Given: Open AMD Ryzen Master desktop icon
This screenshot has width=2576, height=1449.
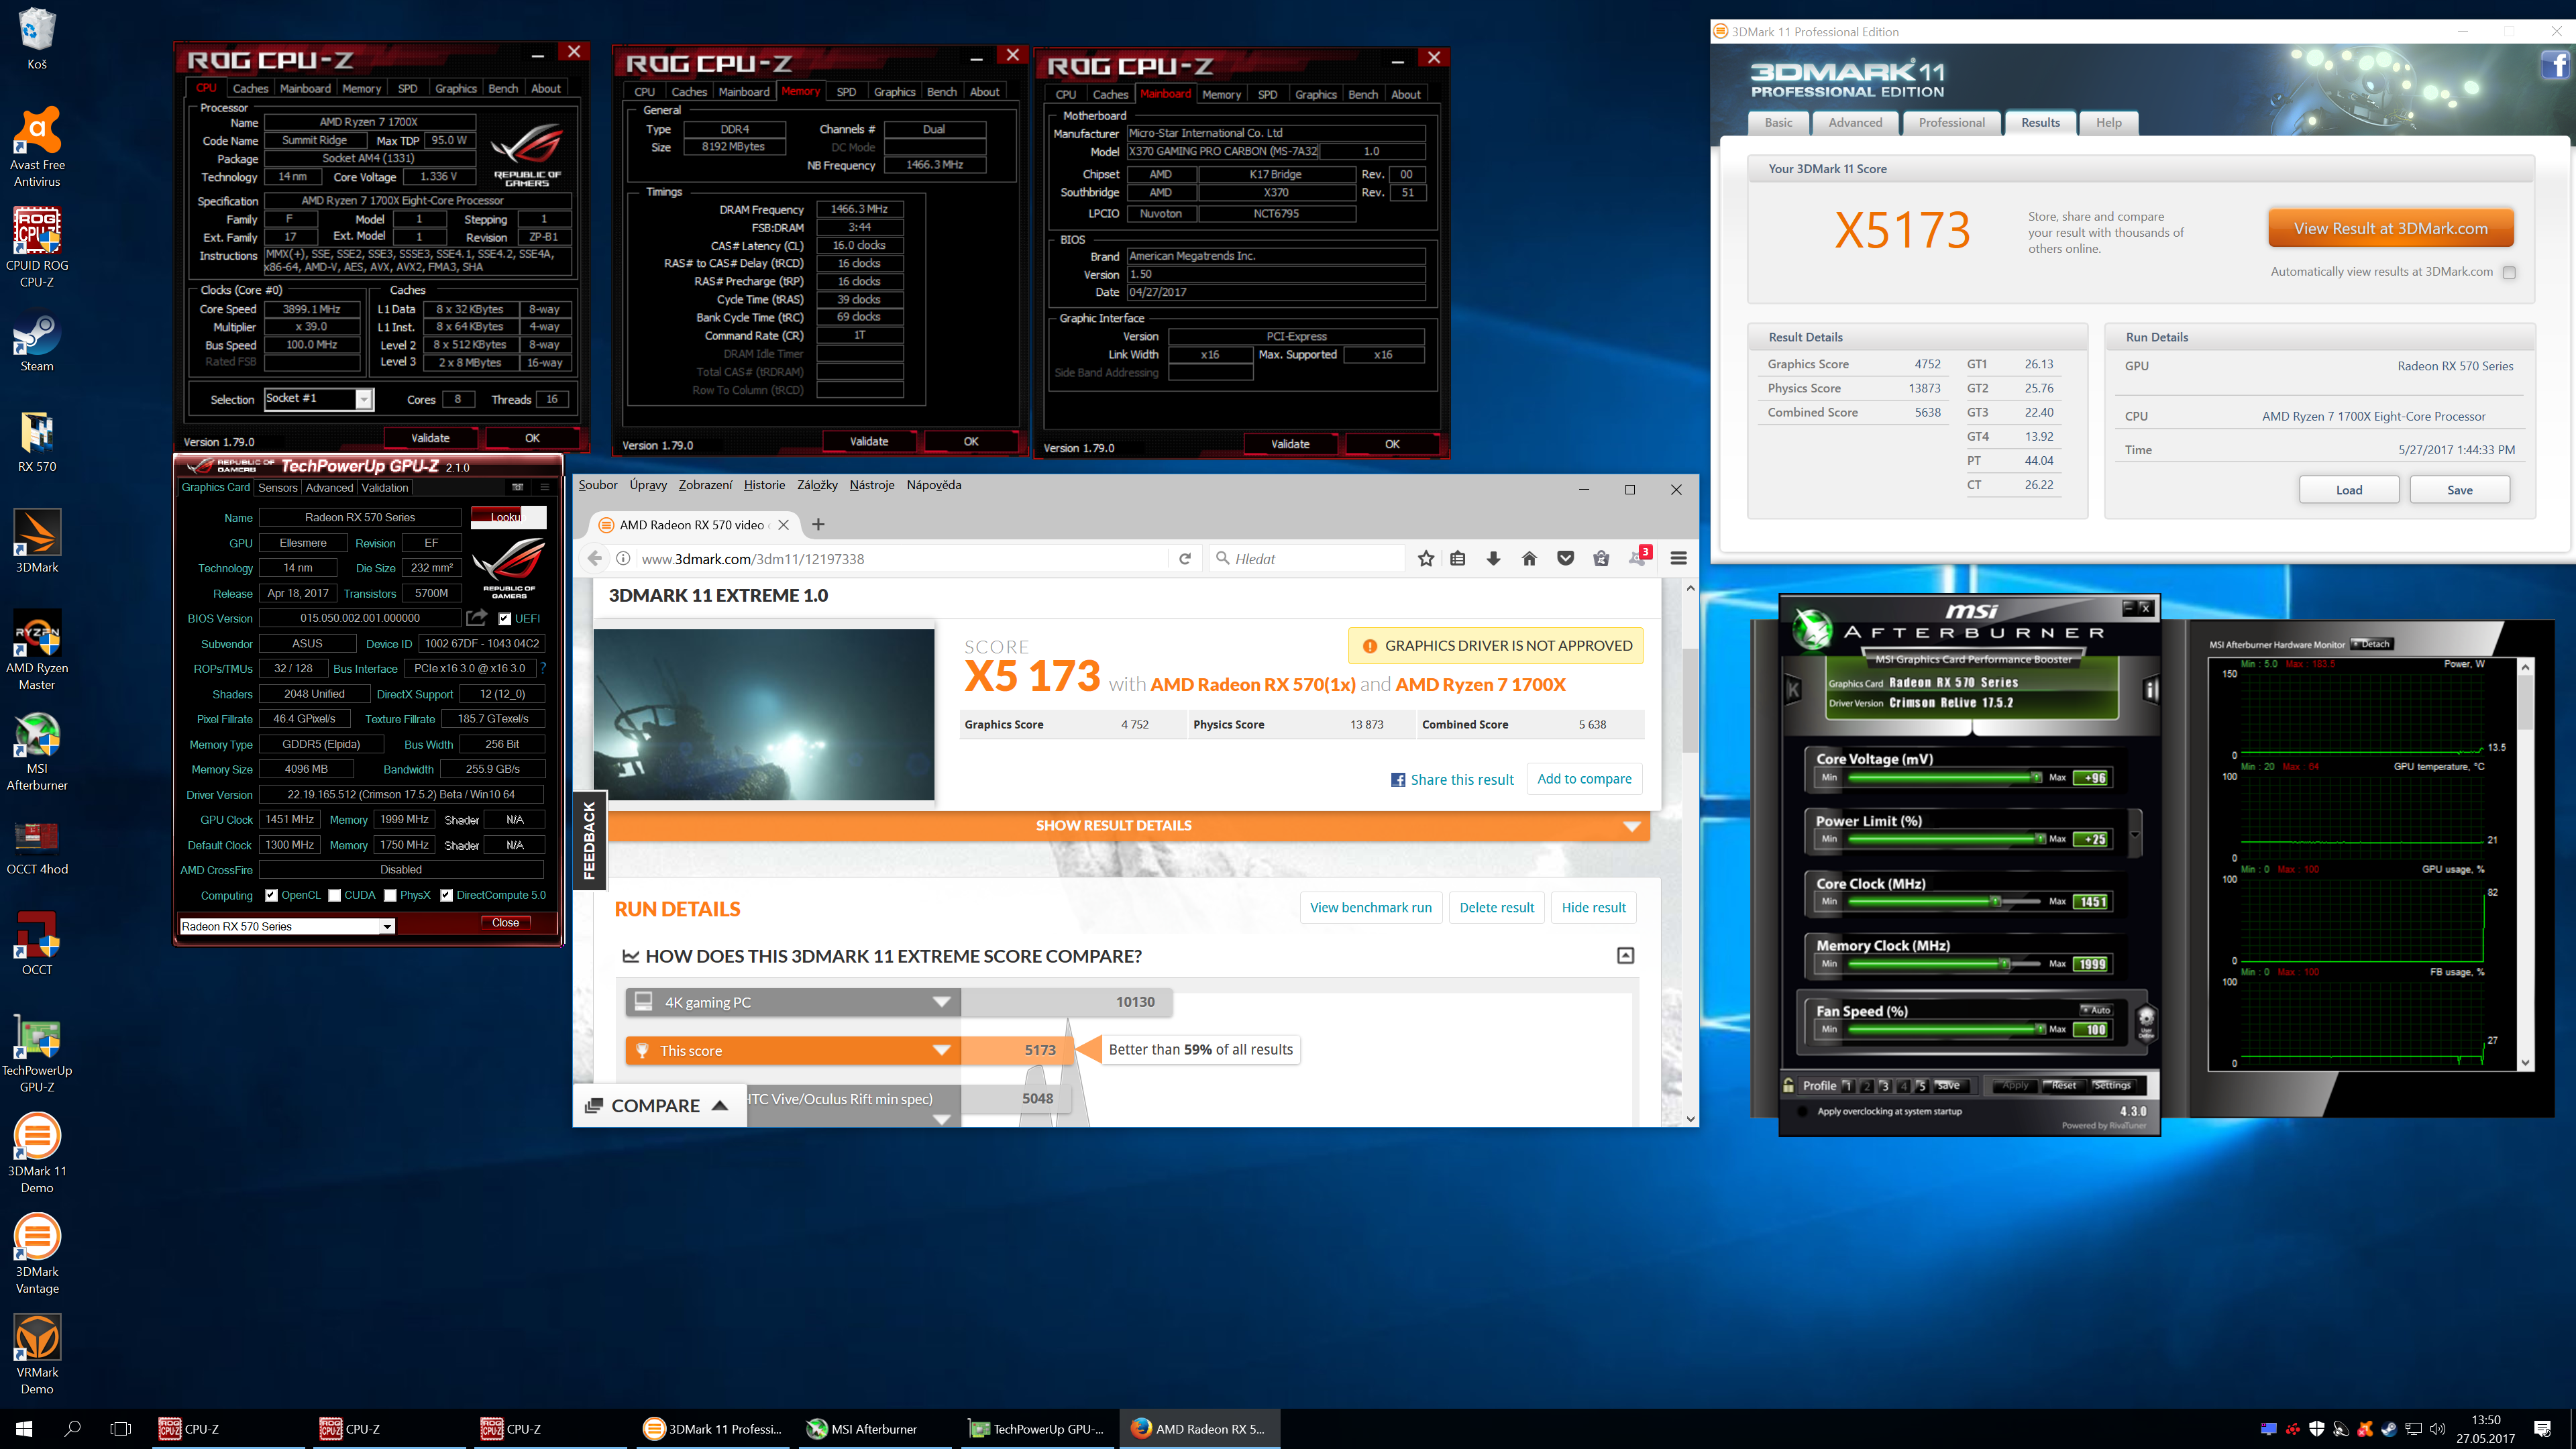Looking at the screenshot, I should 37,650.
